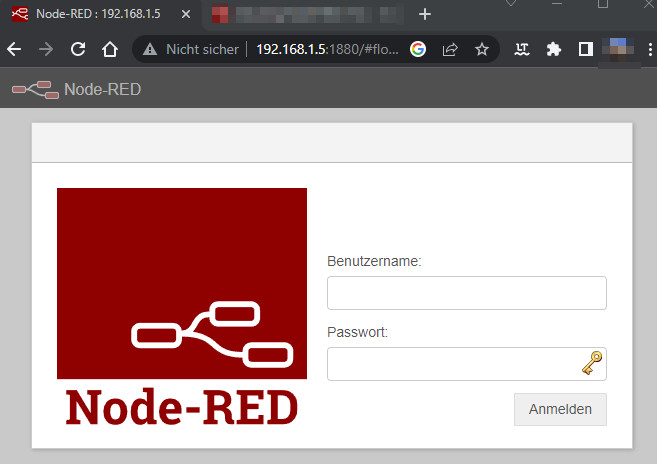
Task: Open the extensions puzzle icon
Action: (554, 49)
